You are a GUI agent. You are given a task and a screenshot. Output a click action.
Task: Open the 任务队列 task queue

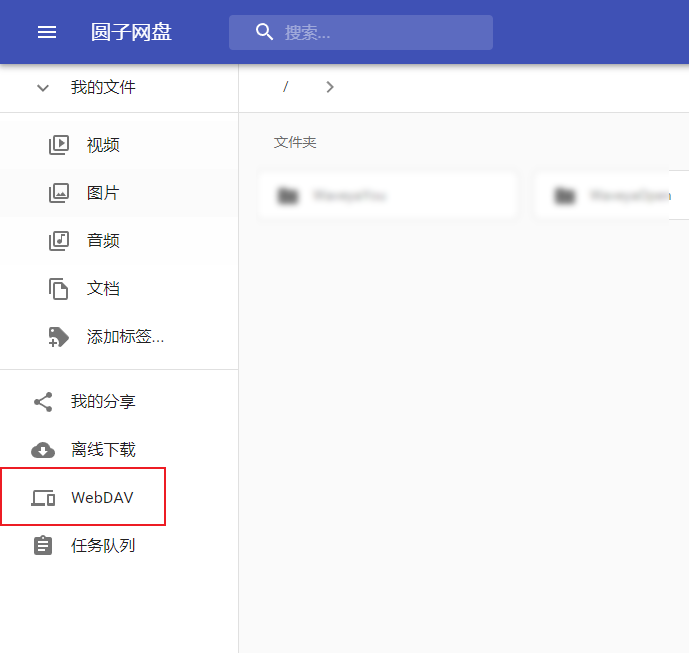click(x=102, y=546)
